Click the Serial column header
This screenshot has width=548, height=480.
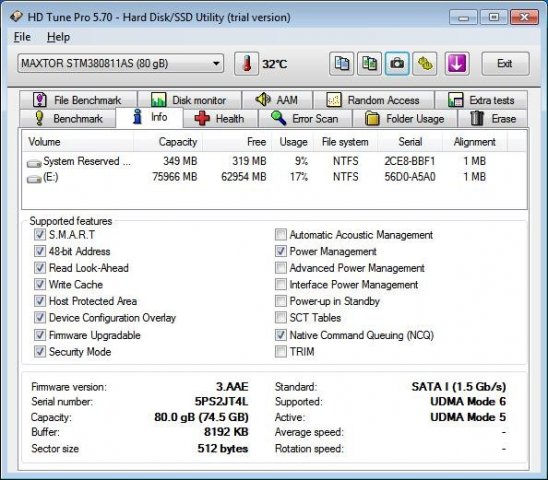pyautogui.click(x=410, y=142)
